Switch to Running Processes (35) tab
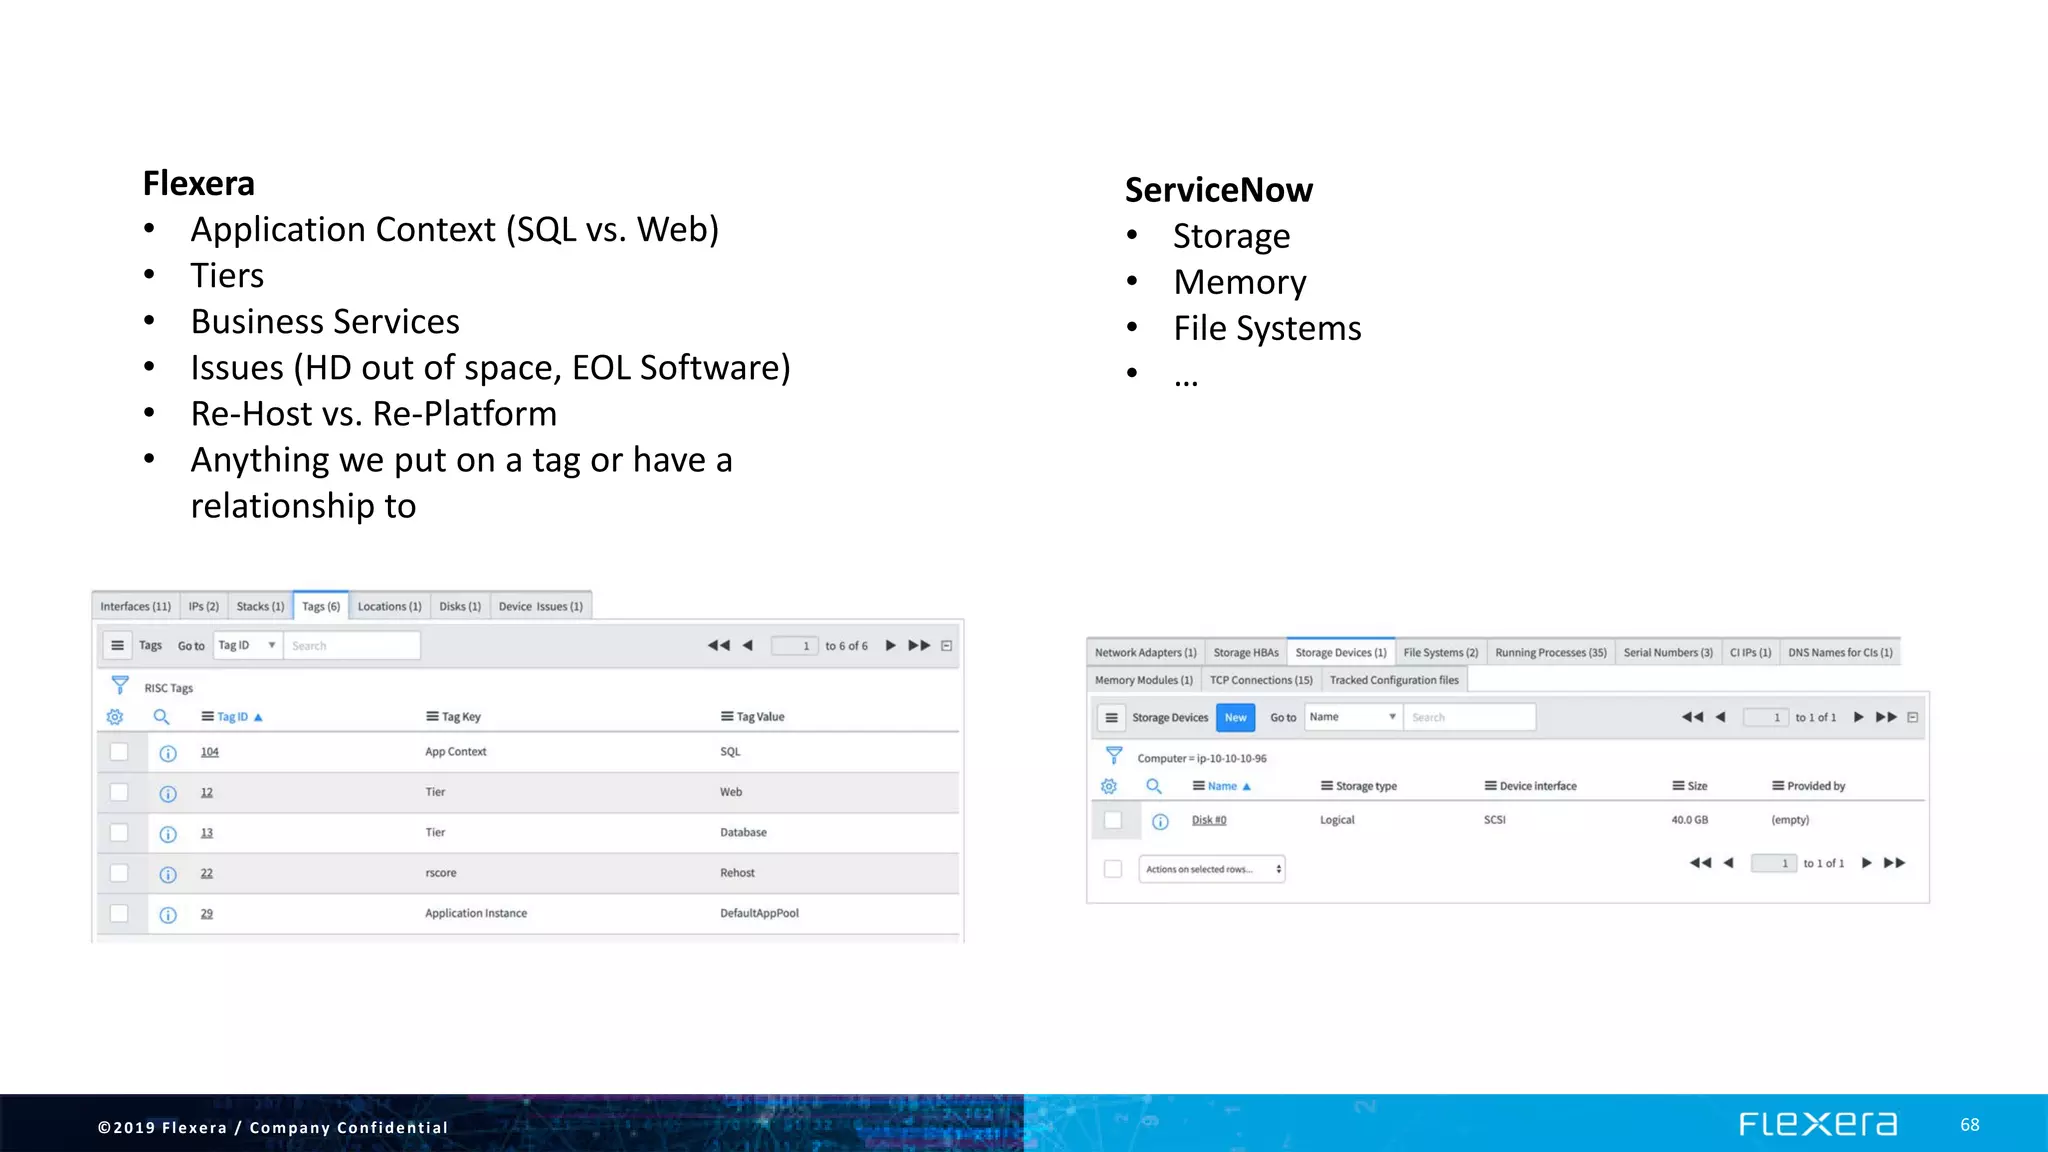Viewport: 2048px width, 1152px height. pyautogui.click(x=1551, y=652)
